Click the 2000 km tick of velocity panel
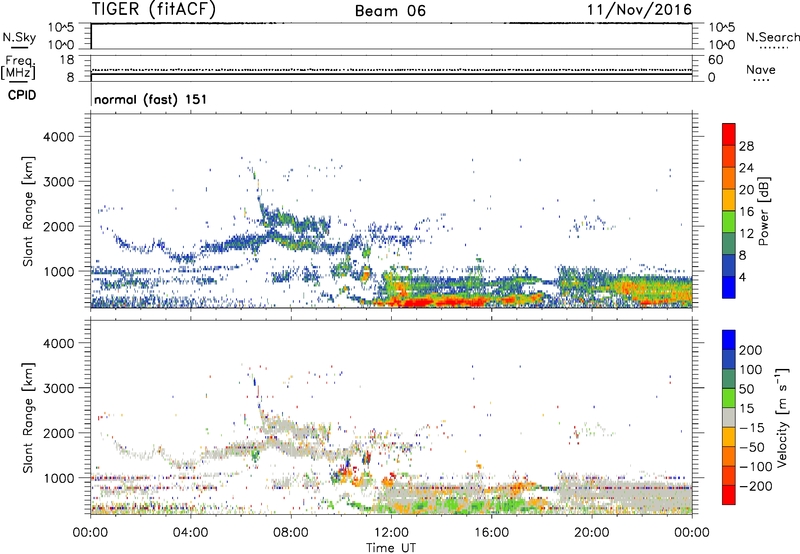 pos(59,433)
